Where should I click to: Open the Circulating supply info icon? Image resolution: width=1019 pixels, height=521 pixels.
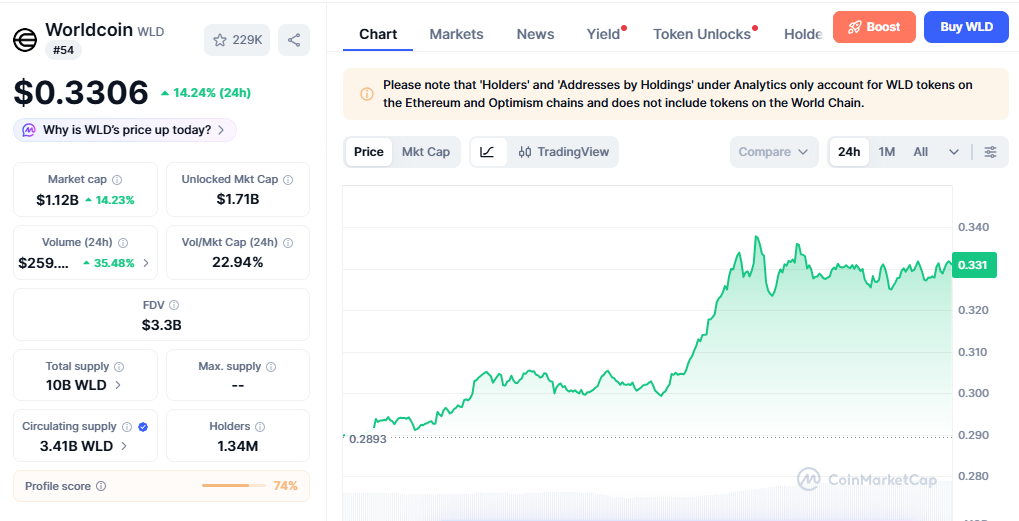(x=127, y=427)
